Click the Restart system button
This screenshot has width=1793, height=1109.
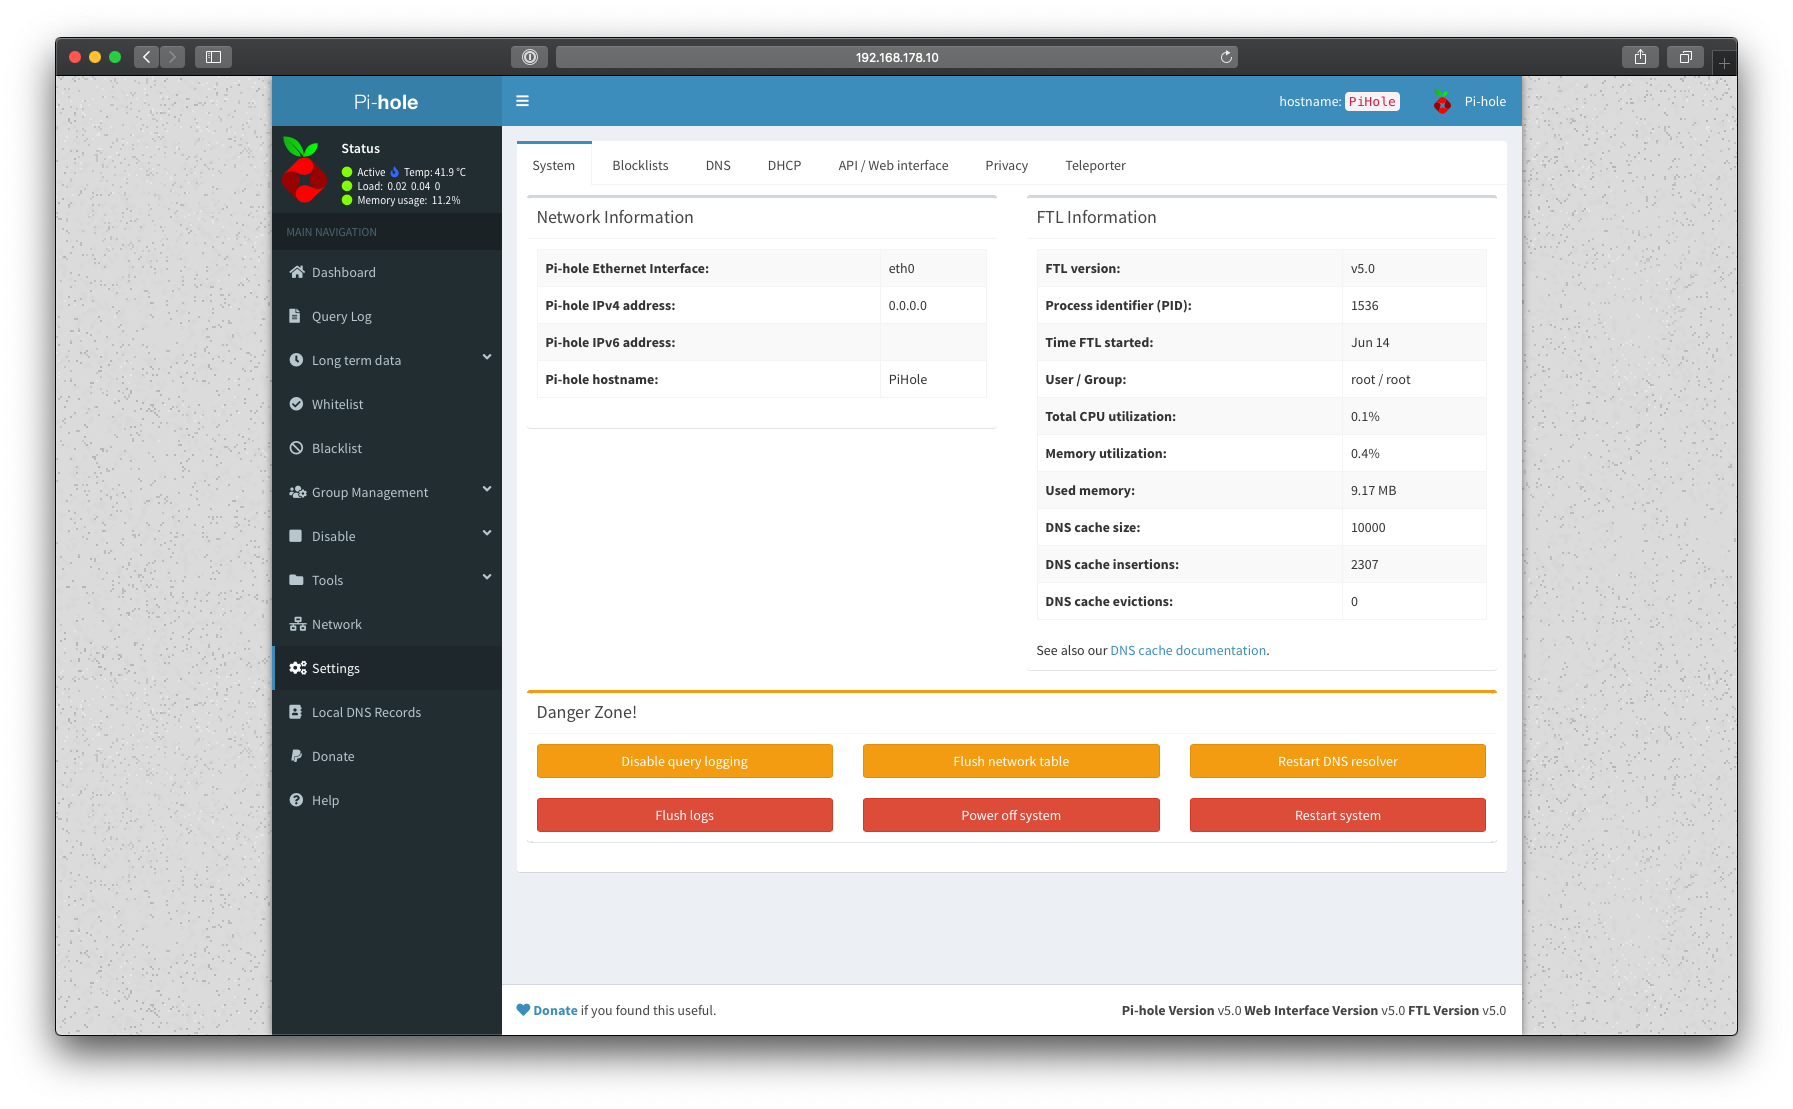pos(1337,815)
